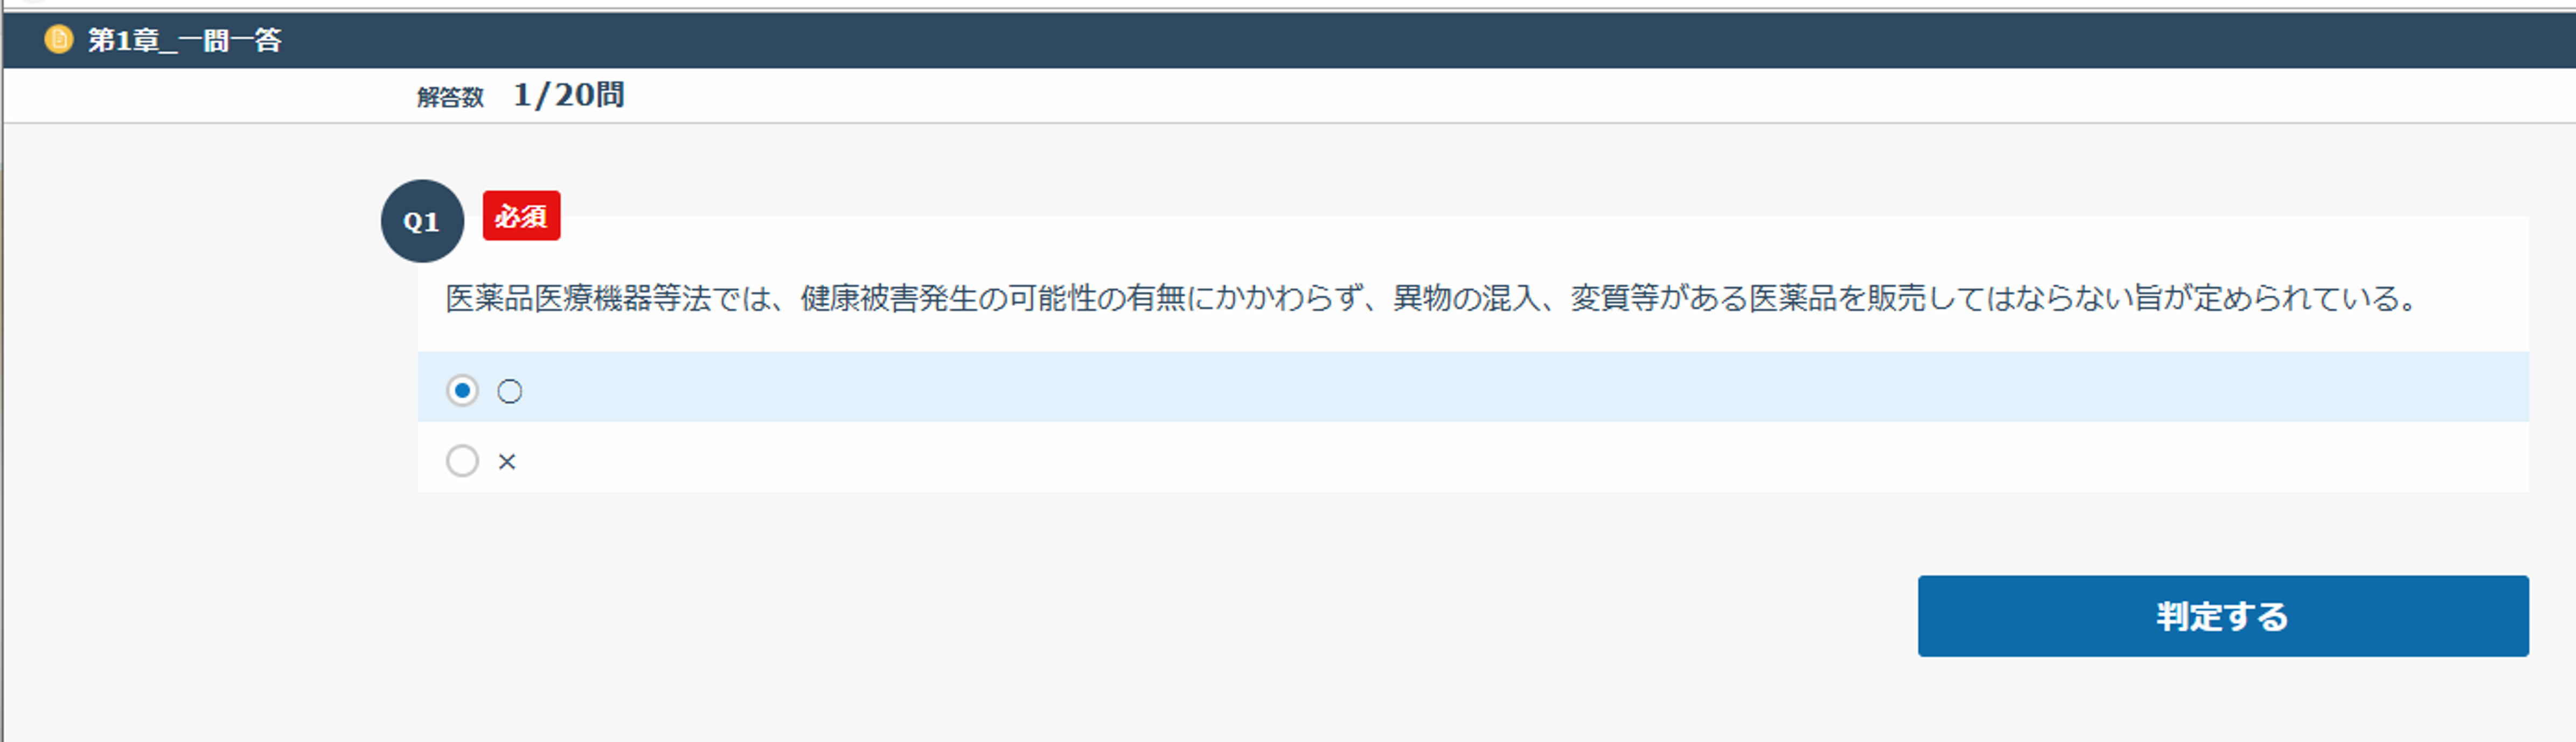Click the red 必須 required tag

[x=521, y=216]
